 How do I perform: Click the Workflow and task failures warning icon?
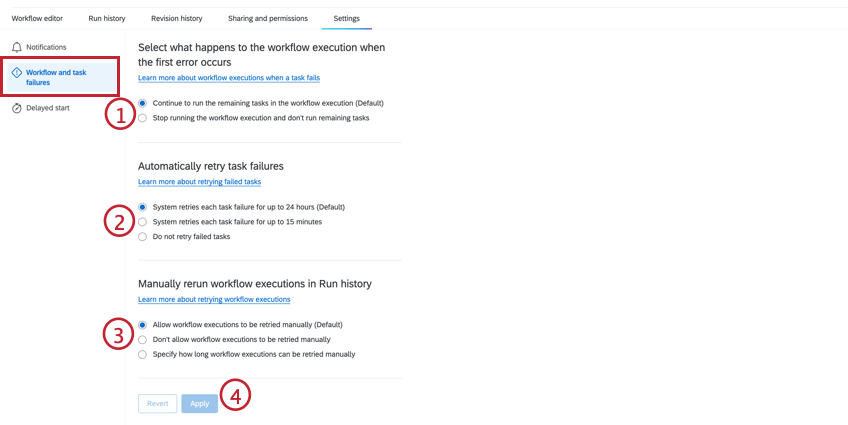click(17, 72)
